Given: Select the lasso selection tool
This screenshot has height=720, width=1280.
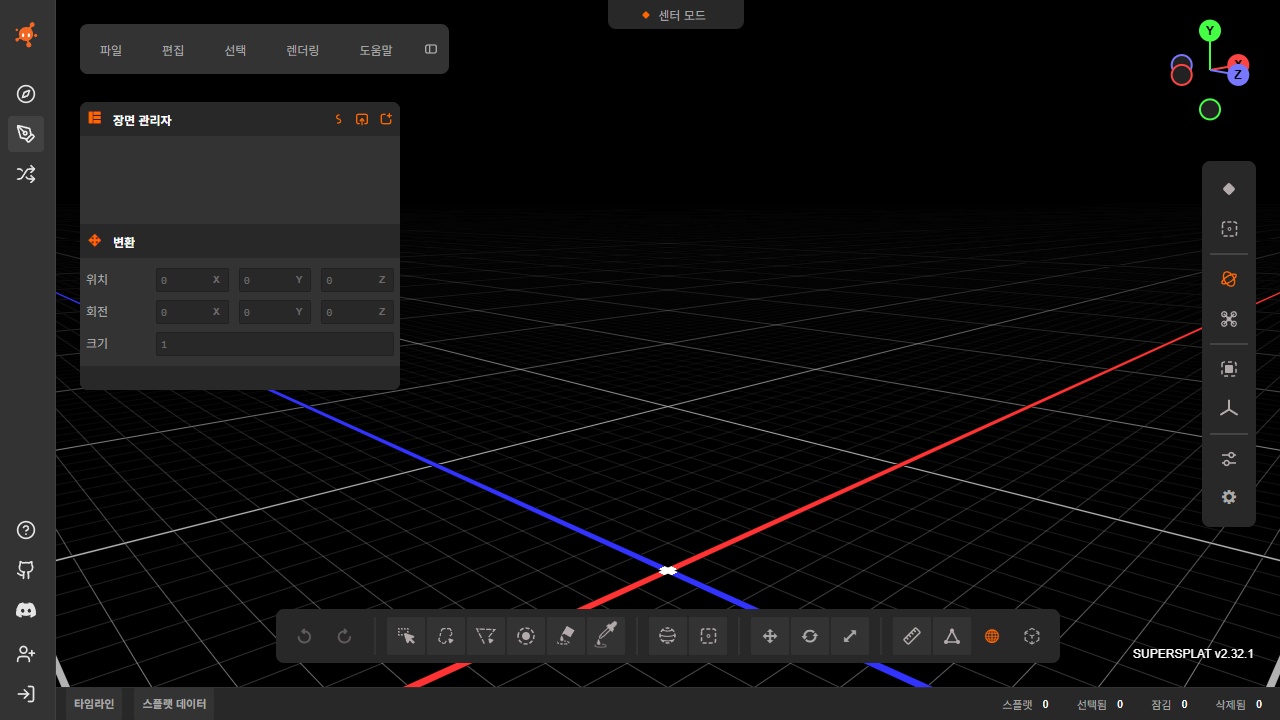Looking at the screenshot, I should [x=446, y=636].
